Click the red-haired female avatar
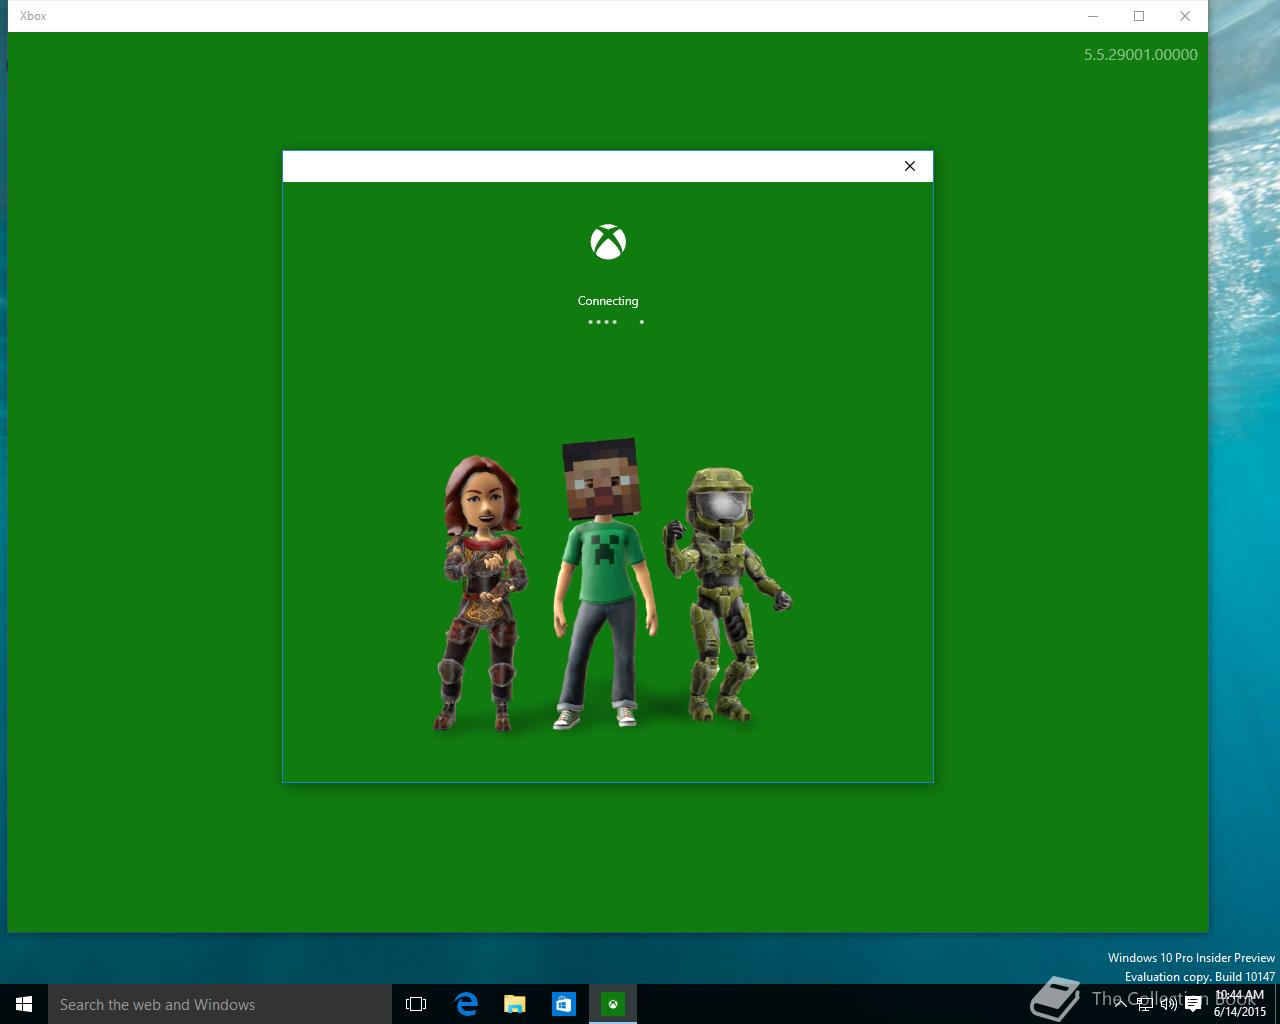The image size is (1280, 1024). pos(483,594)
